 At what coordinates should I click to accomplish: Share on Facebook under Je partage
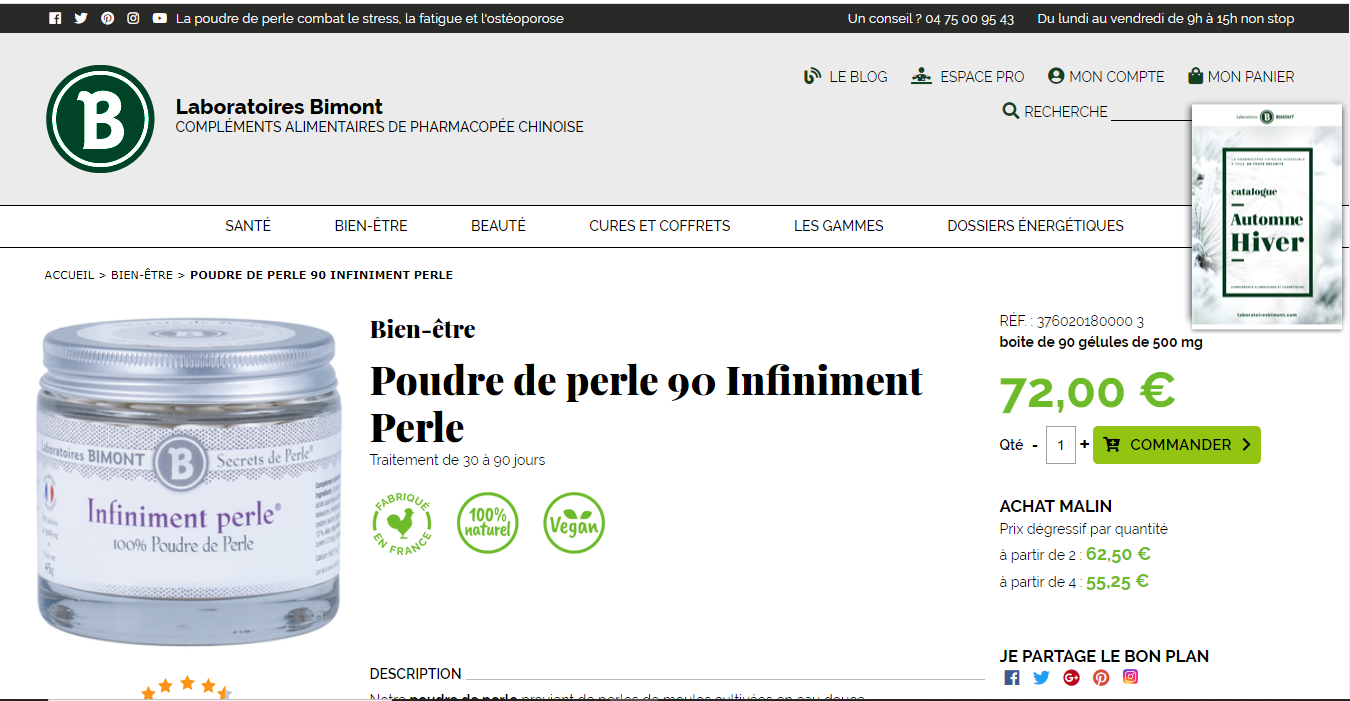click(1012, 678)
